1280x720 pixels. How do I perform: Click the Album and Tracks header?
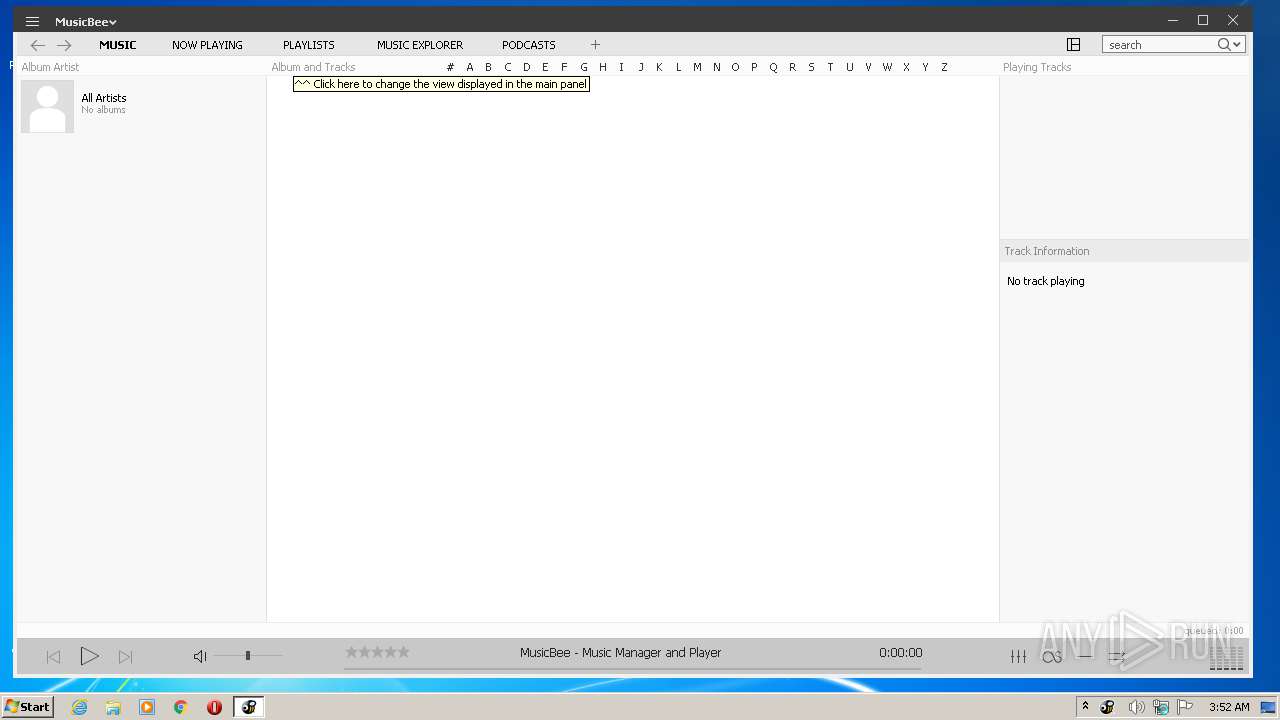(313, 67)
